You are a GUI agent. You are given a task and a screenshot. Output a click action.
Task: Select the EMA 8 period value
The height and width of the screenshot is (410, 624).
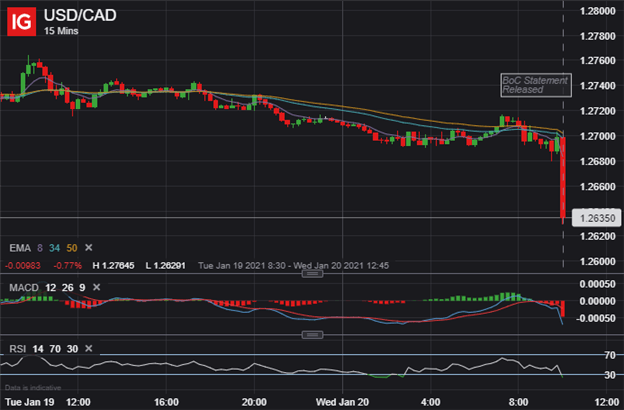[40, 248]
